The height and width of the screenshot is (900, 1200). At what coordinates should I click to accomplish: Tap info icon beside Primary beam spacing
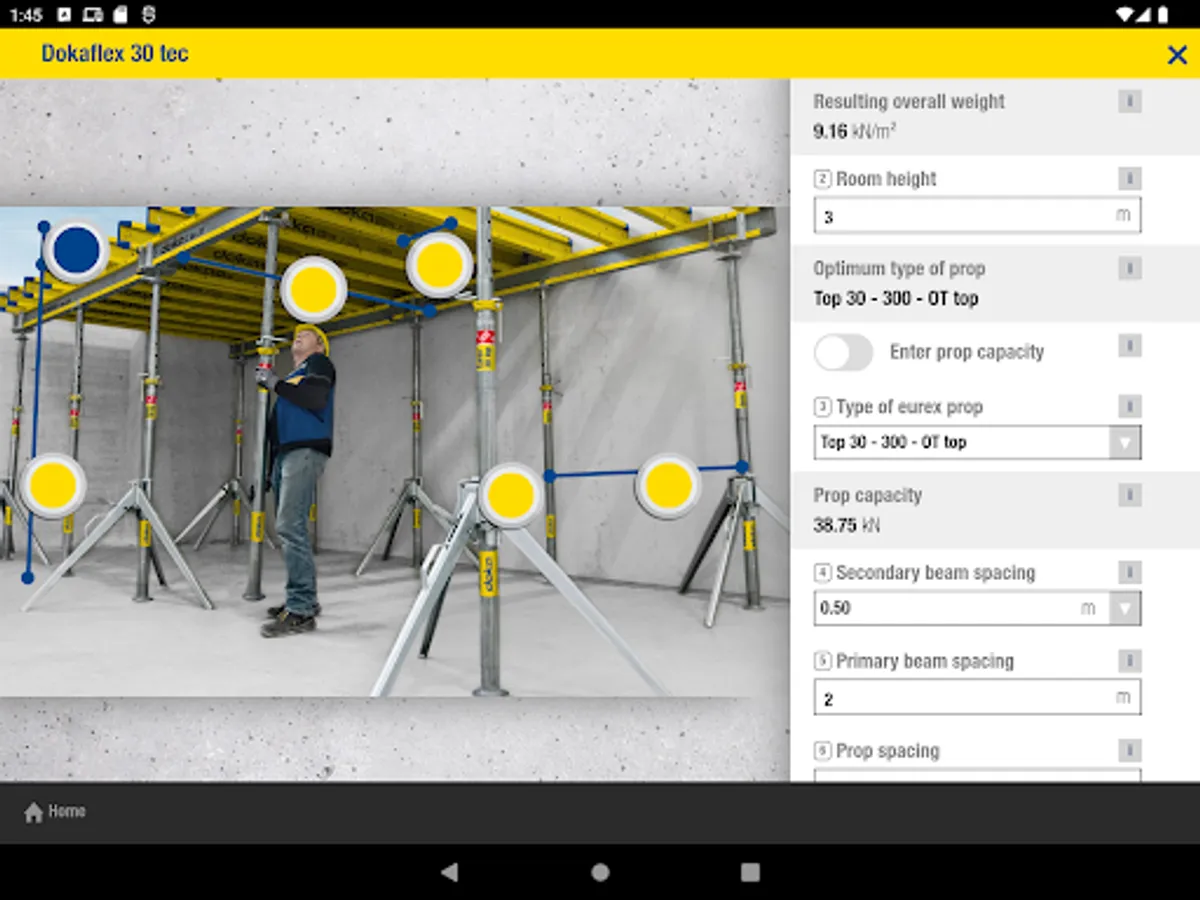(1129, 661)
